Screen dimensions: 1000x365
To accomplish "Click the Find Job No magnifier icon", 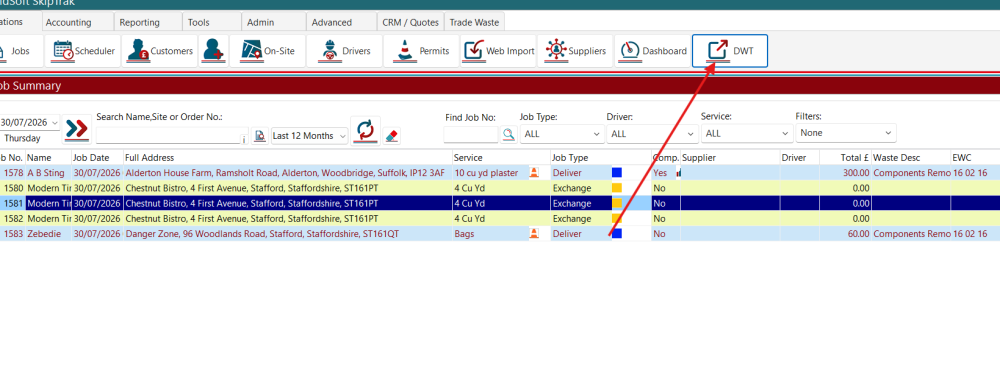I will point(508,134).
